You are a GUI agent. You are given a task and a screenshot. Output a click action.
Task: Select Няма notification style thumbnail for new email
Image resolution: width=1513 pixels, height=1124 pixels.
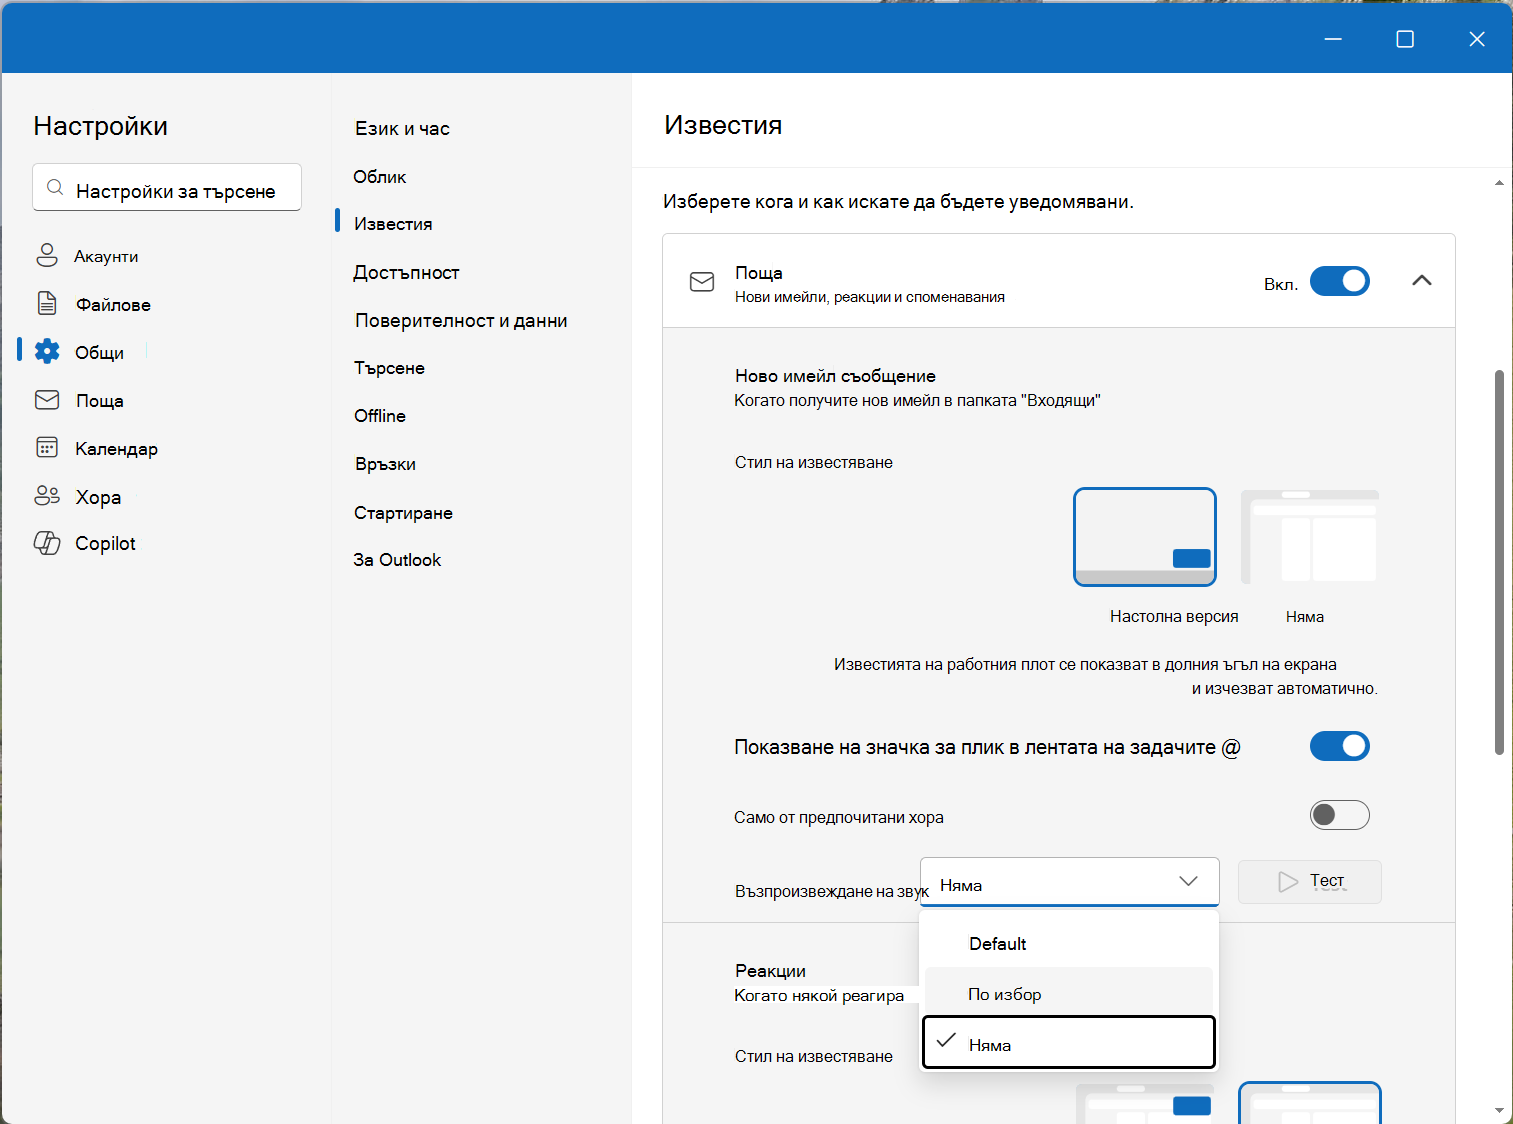tap(1310, 537)
